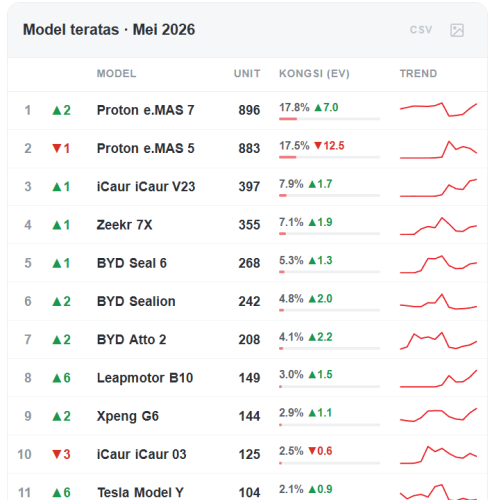Screen dimensions: 497x500
Task: Open Proton e.MAS 7 trend sparkline
Action: (438, 110)
